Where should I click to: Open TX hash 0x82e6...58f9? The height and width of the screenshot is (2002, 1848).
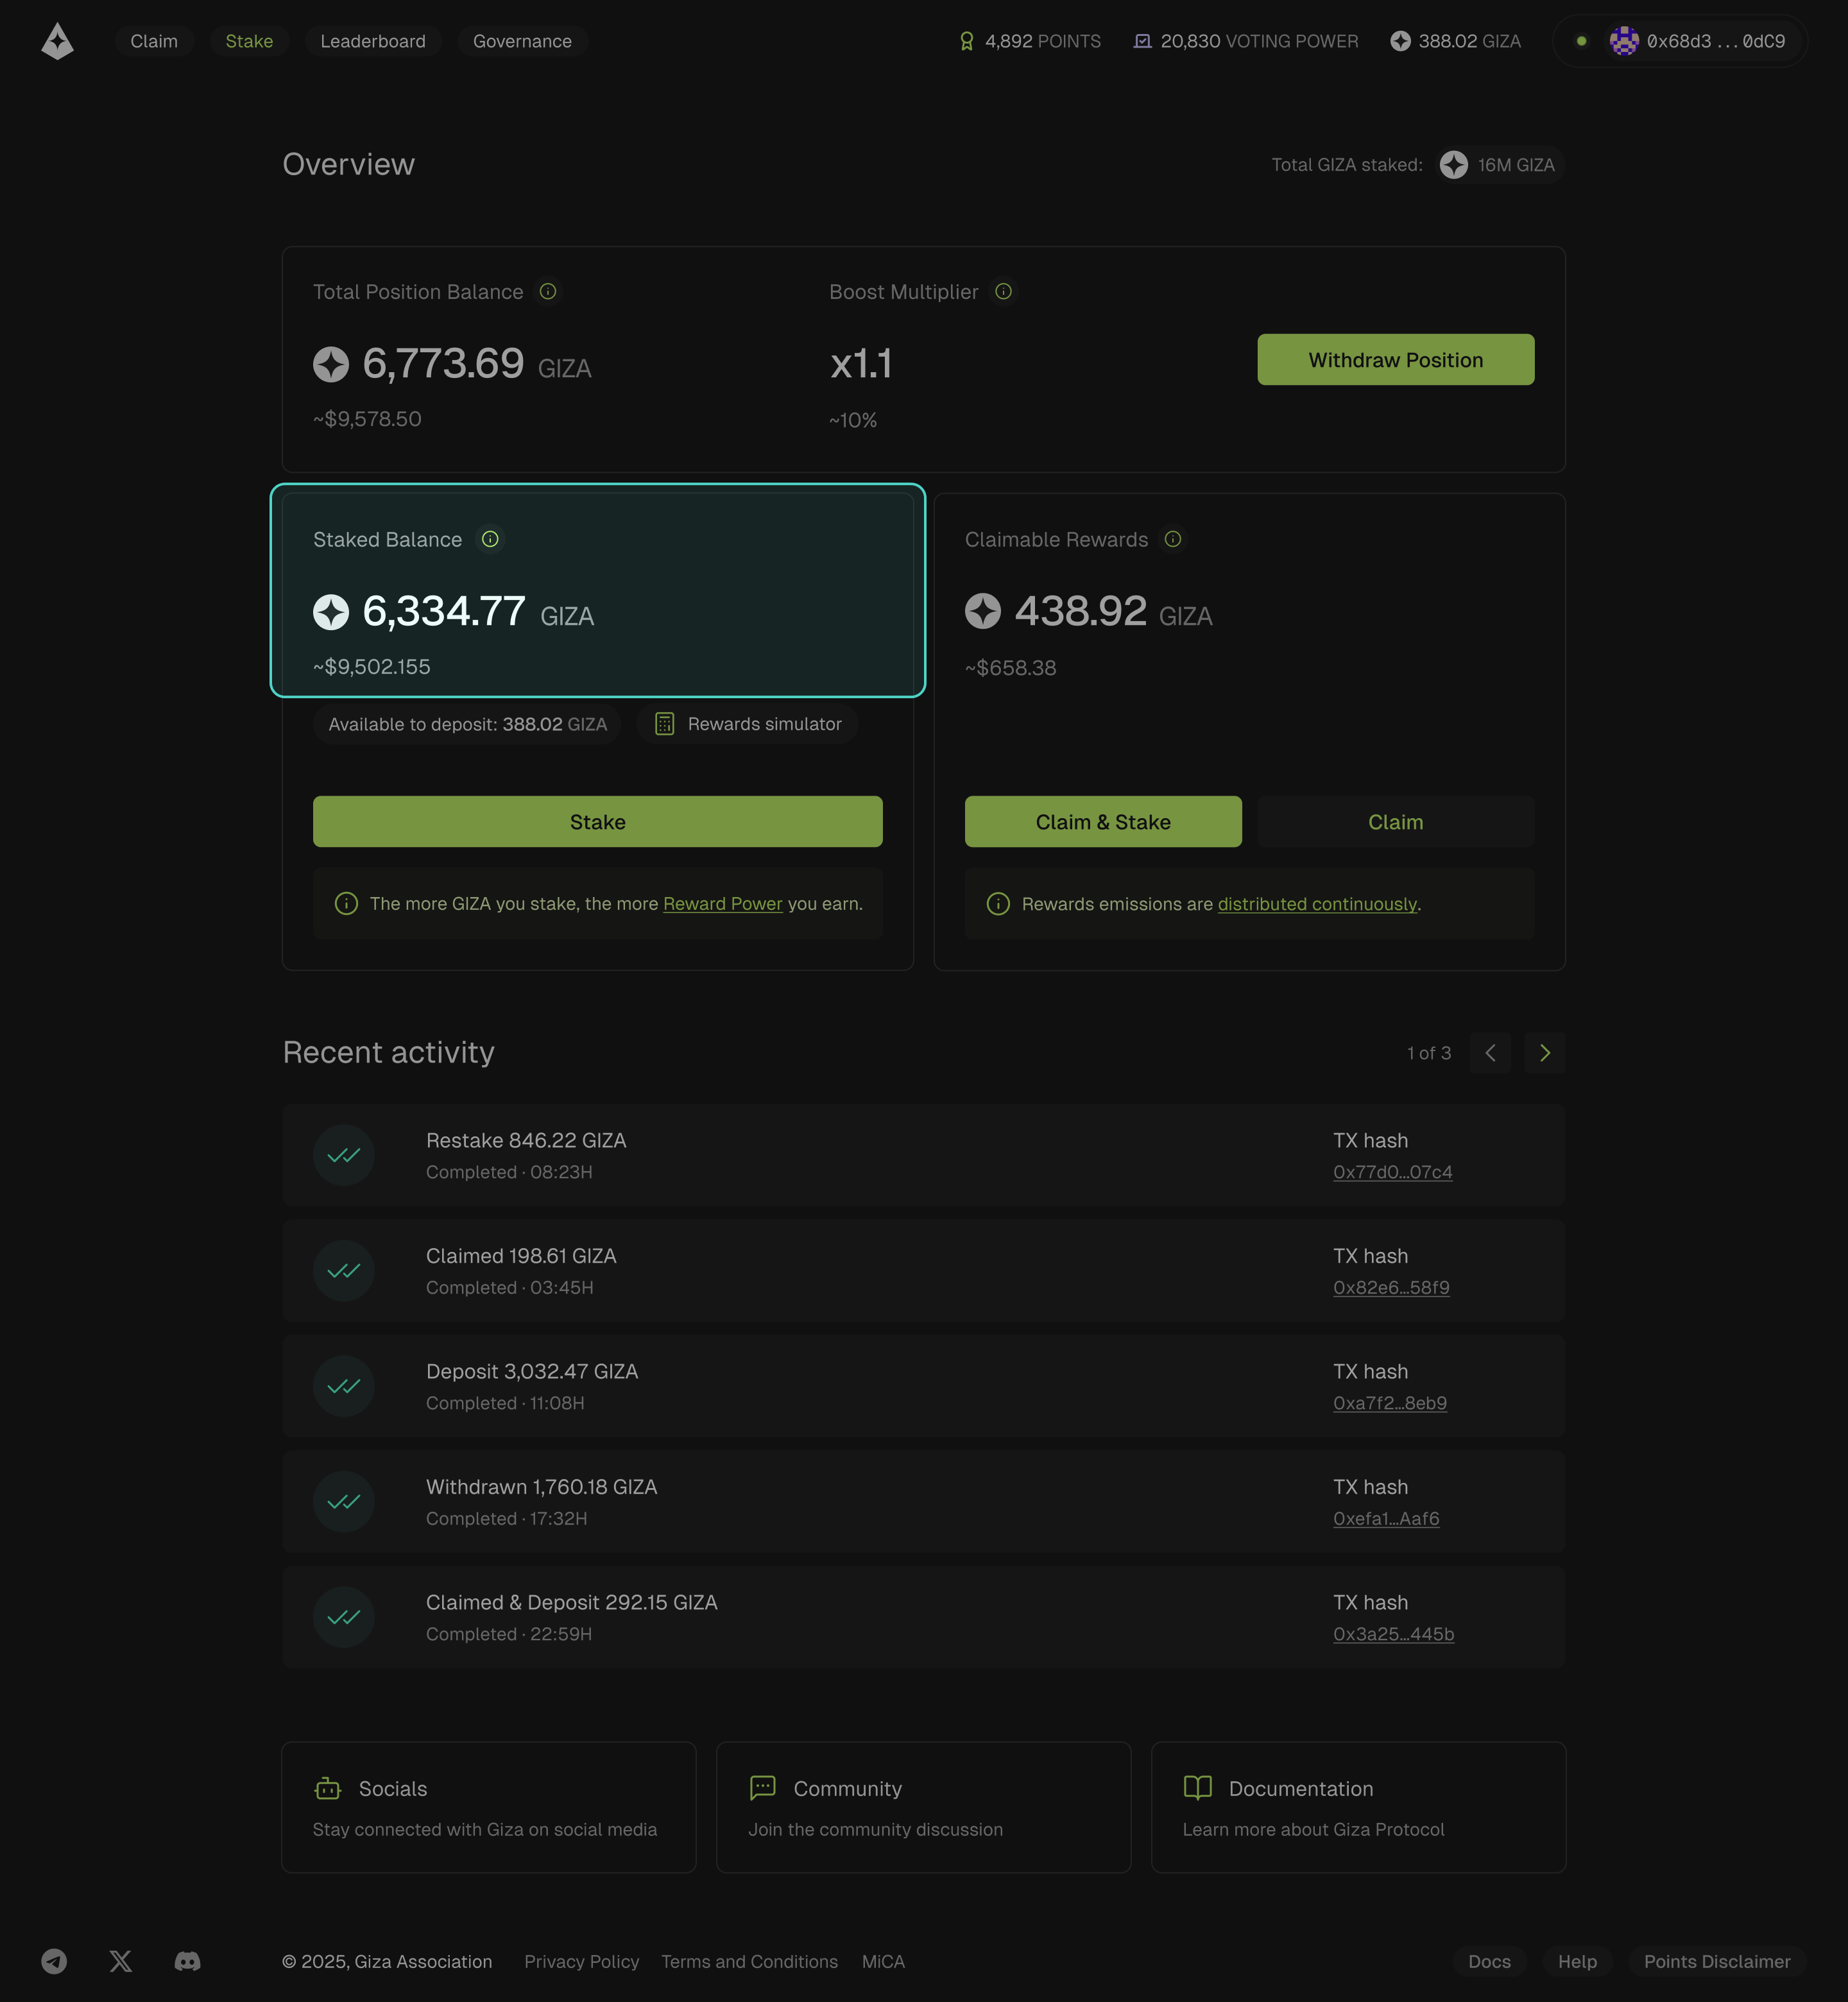(1391, 1288)
